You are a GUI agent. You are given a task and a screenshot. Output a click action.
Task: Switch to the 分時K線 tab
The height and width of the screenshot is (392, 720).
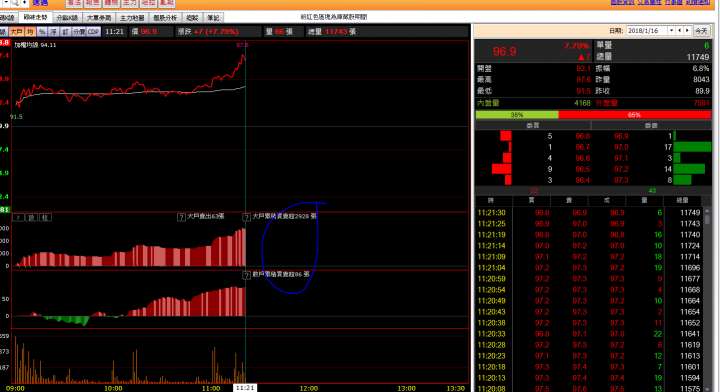tap(67, 18)
